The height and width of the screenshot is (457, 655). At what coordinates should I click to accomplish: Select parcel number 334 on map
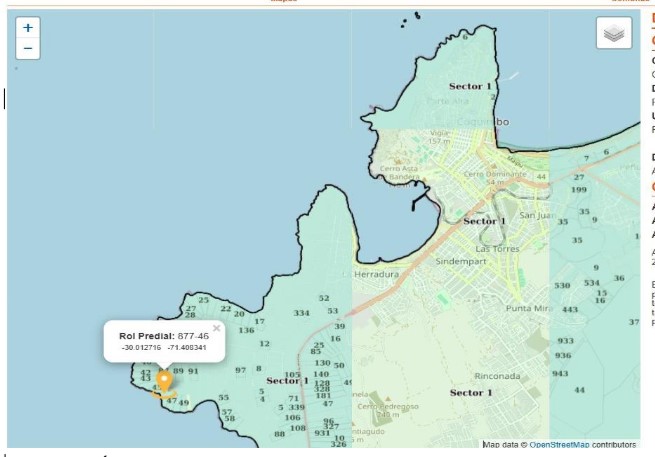(x=301, y=313)
